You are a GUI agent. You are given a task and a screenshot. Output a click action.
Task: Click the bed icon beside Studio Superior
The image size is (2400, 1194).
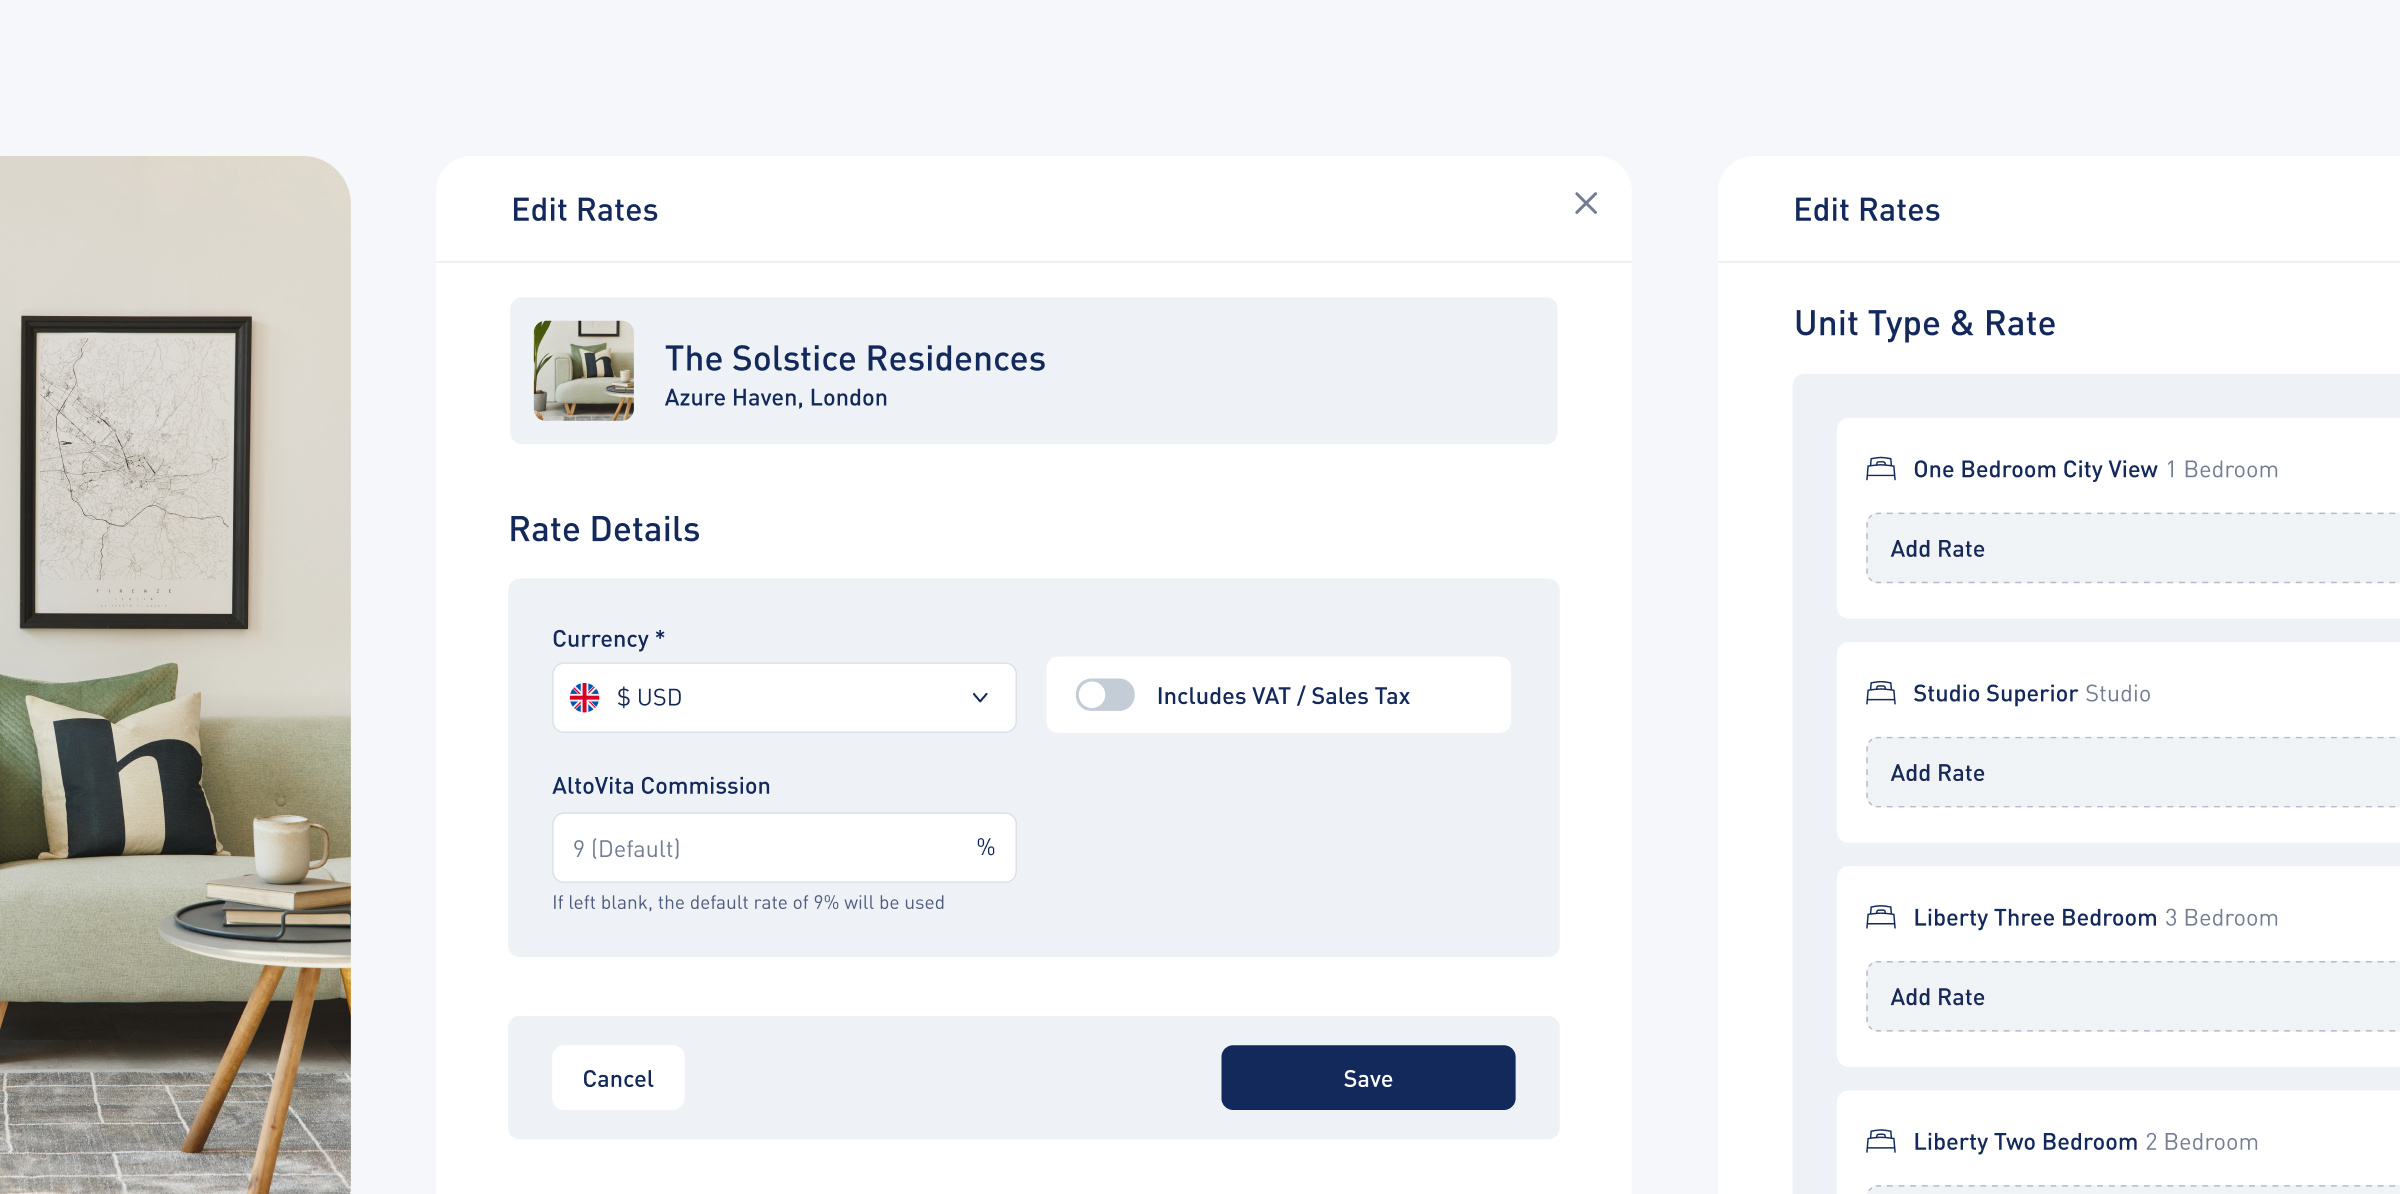pyautogui.click(x=1882, y=693)
